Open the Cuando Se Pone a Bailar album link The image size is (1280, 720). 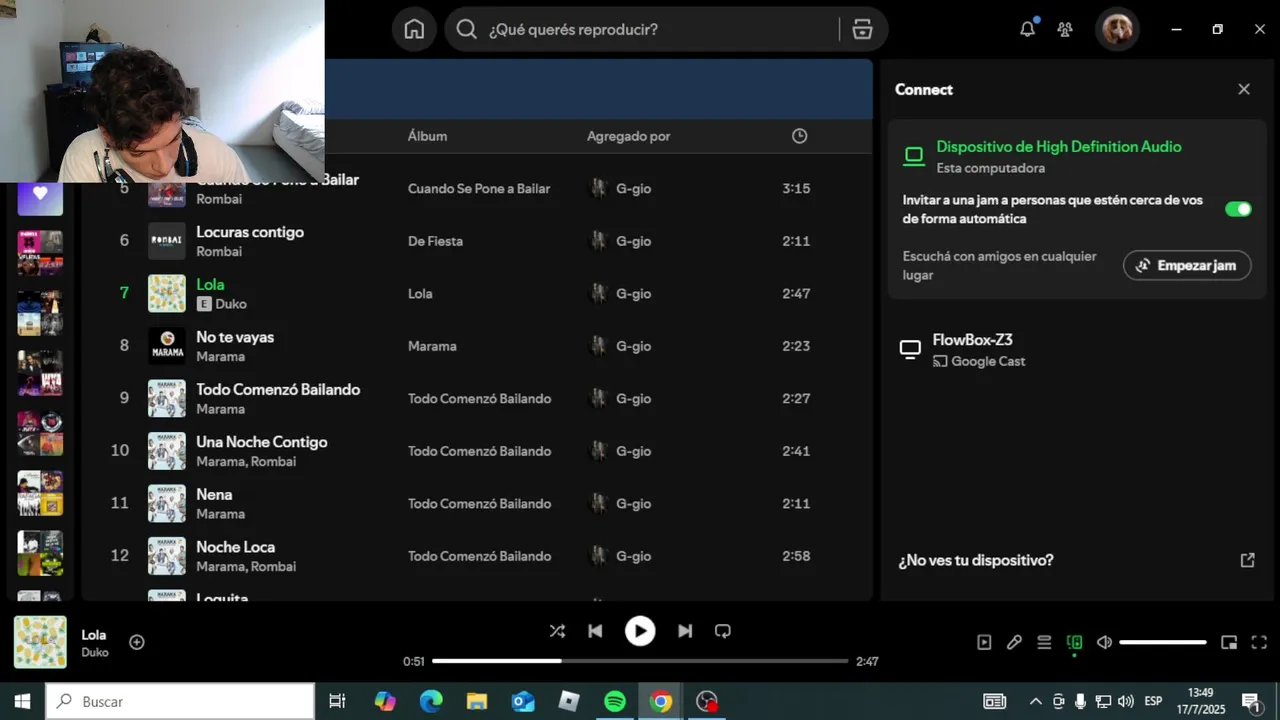point(479,188)
